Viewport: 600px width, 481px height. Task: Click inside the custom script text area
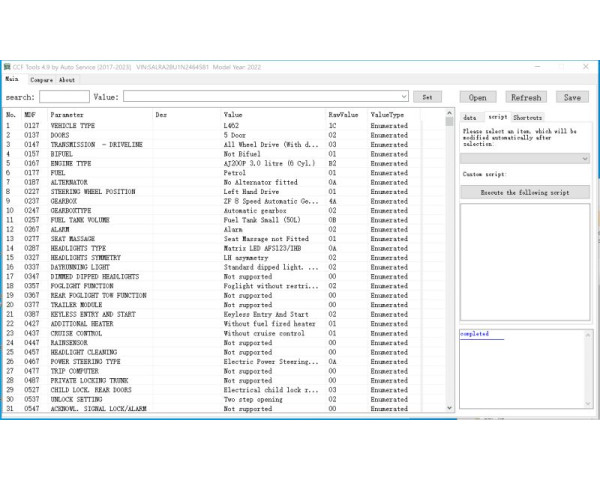tap(525, 260)
